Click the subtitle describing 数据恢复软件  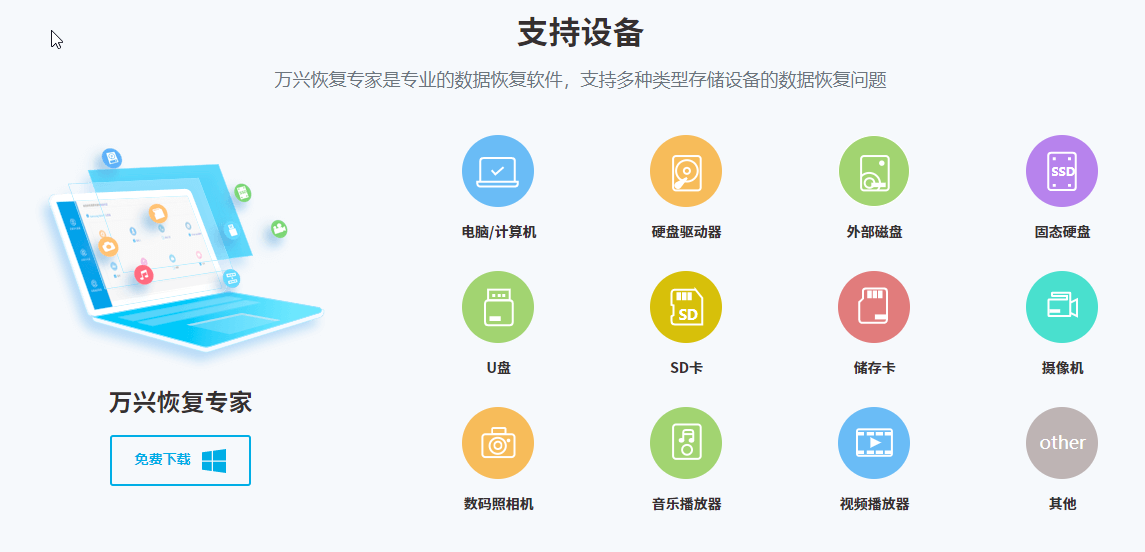click(581, 80)
